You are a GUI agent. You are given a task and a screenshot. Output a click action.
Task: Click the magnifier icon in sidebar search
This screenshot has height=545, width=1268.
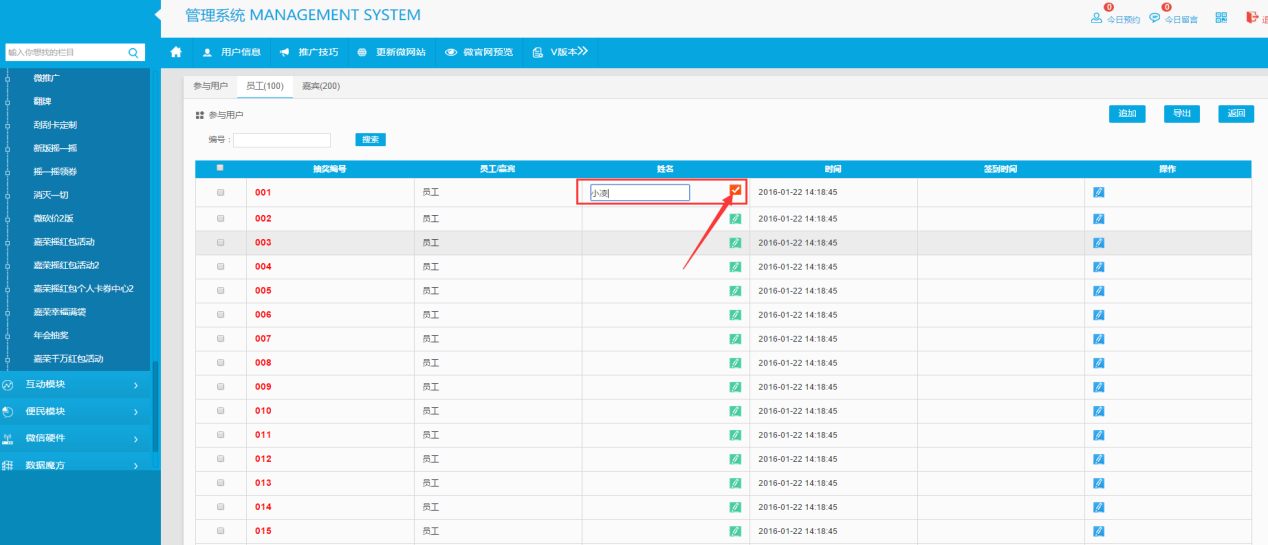click(134, 52)
